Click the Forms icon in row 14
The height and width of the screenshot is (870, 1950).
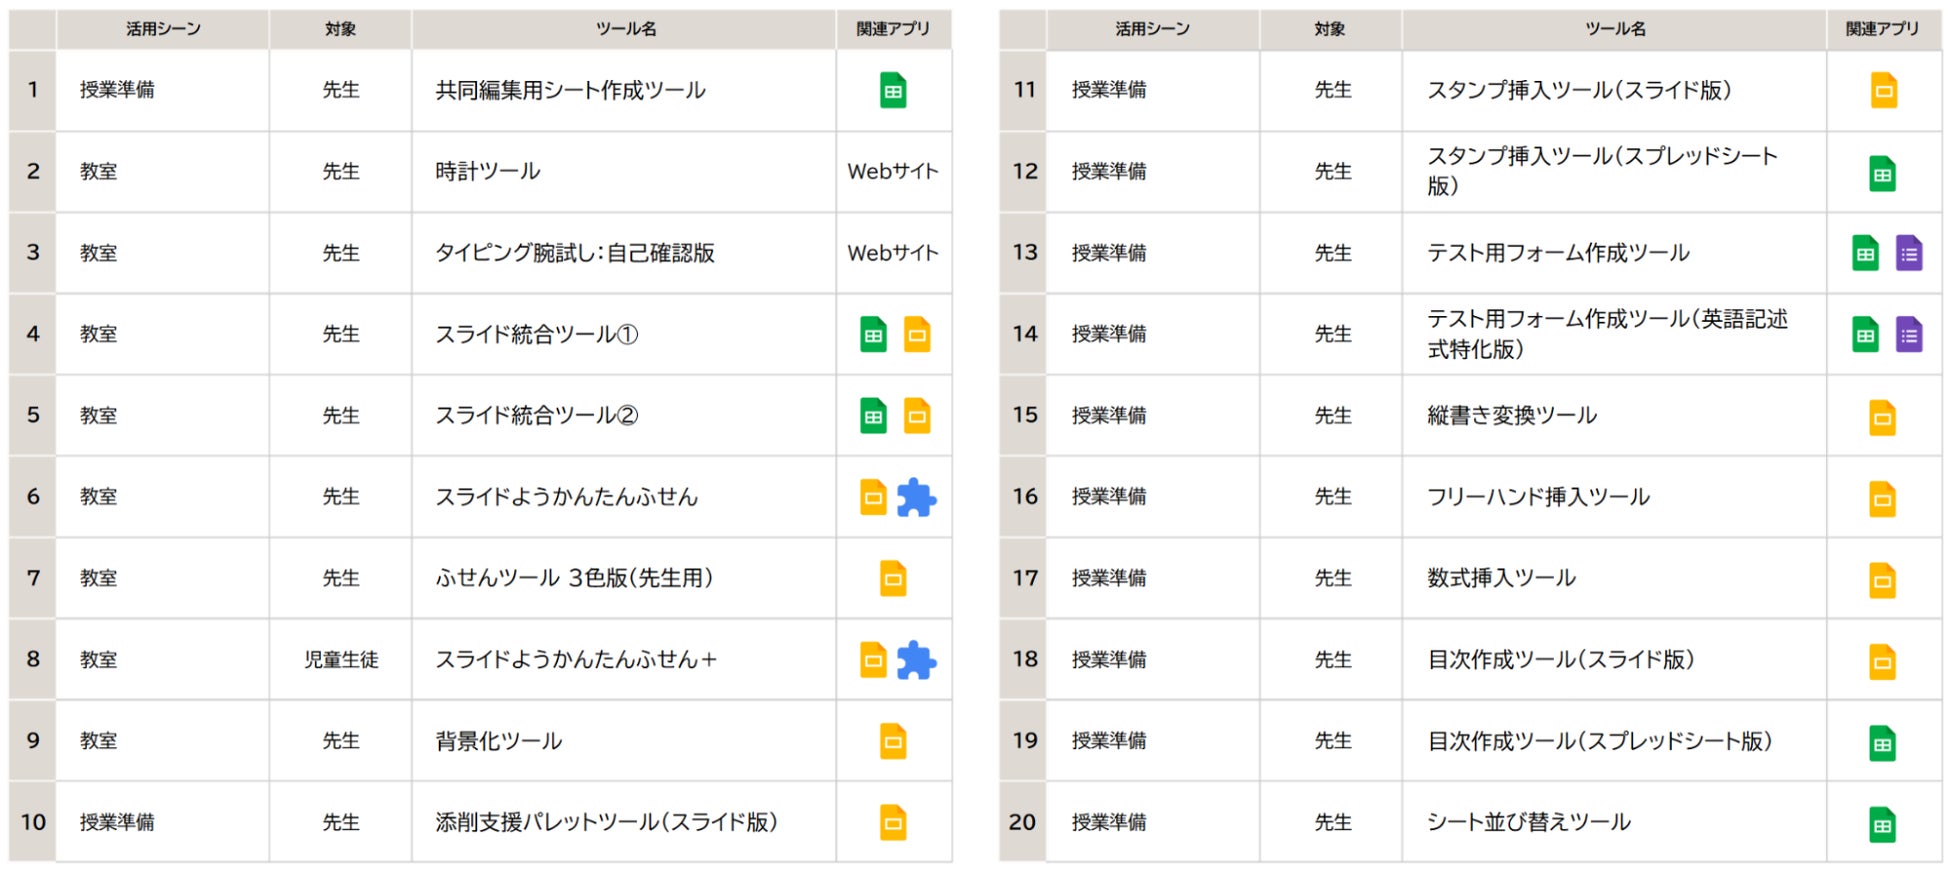pyautogui.click(x=1909, y=335)
